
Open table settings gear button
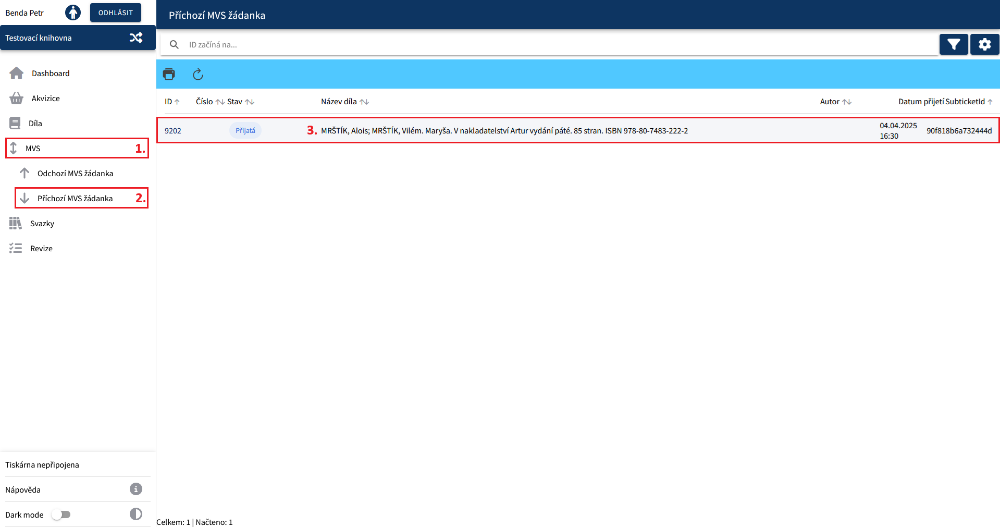985,44
